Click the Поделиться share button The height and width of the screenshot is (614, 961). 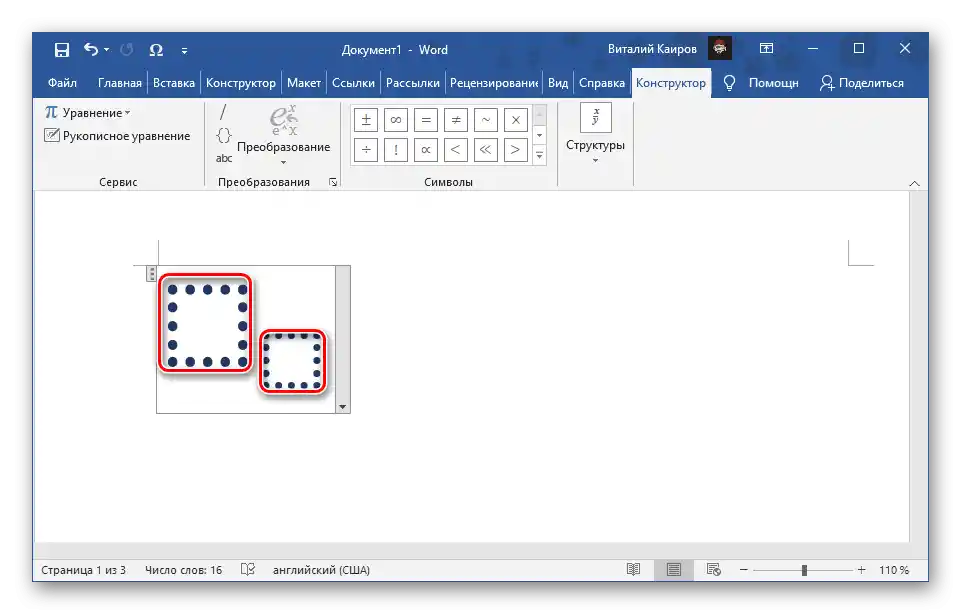click(x=861, y=83)
